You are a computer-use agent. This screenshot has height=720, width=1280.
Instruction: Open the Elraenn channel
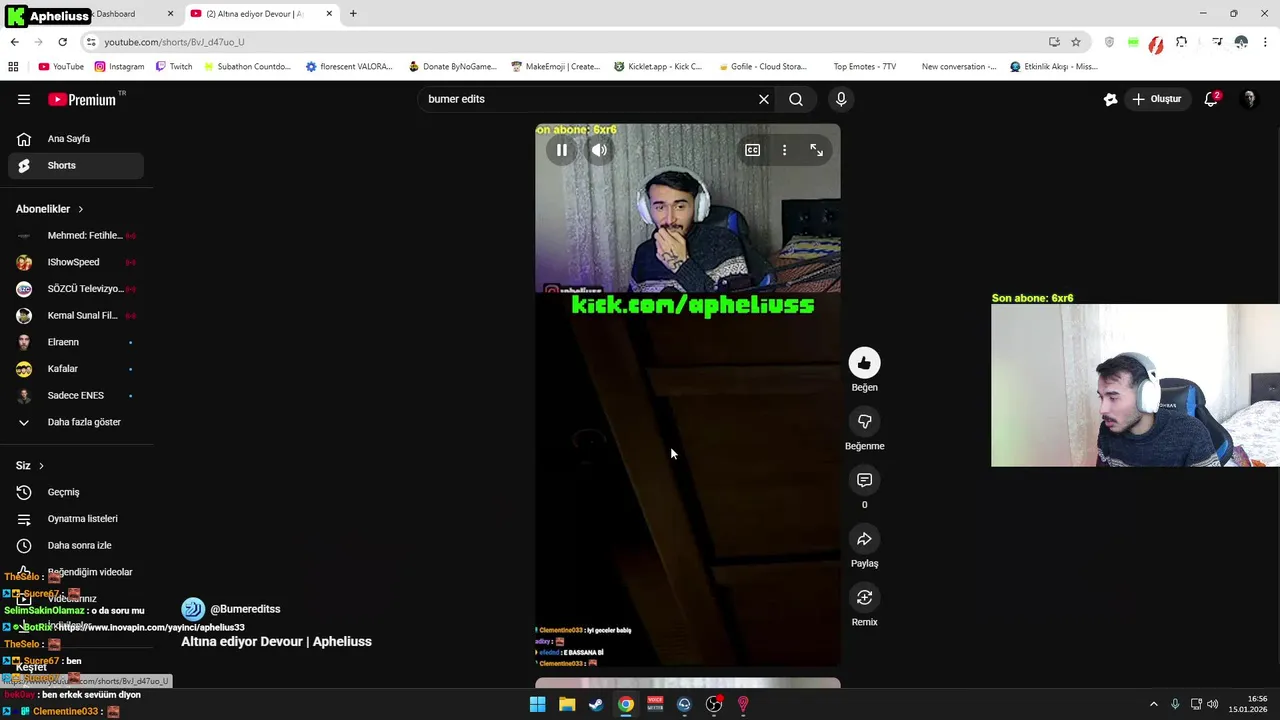tap(76, 342)
